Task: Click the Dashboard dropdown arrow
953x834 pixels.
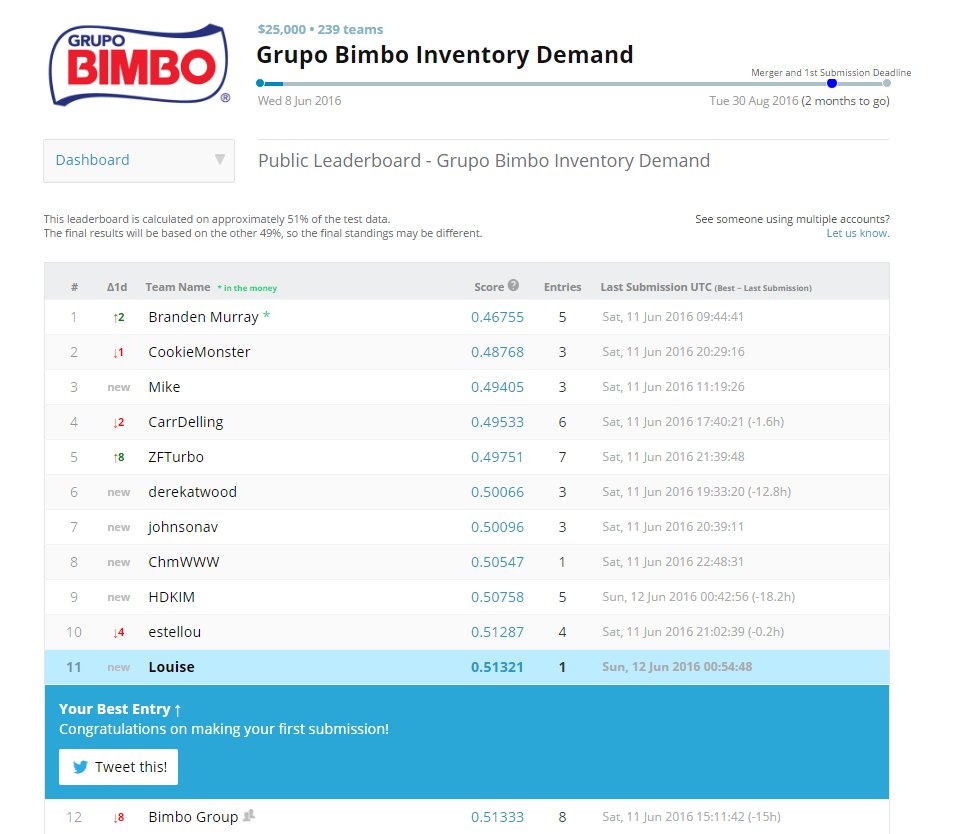Action: pos(219,160)
